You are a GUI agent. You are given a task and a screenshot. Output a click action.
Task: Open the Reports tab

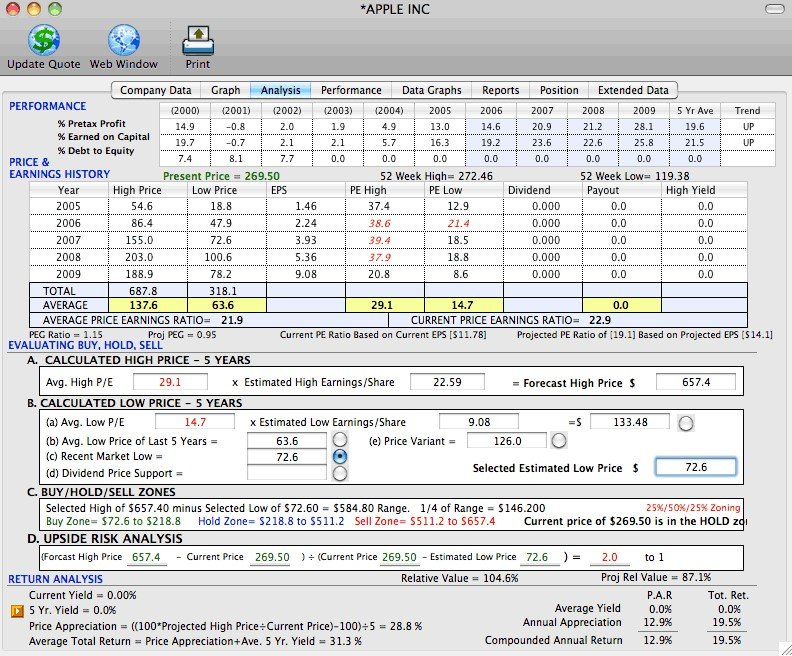point(500,90)
